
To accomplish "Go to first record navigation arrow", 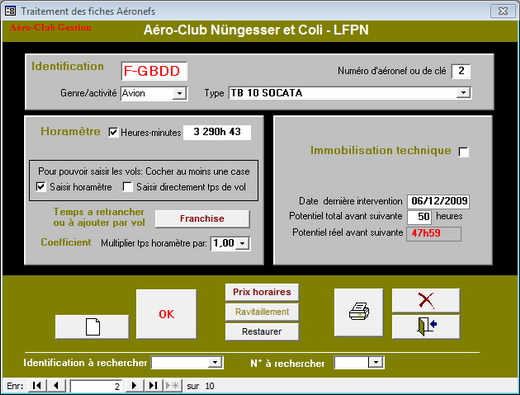I will coord(37,386).
